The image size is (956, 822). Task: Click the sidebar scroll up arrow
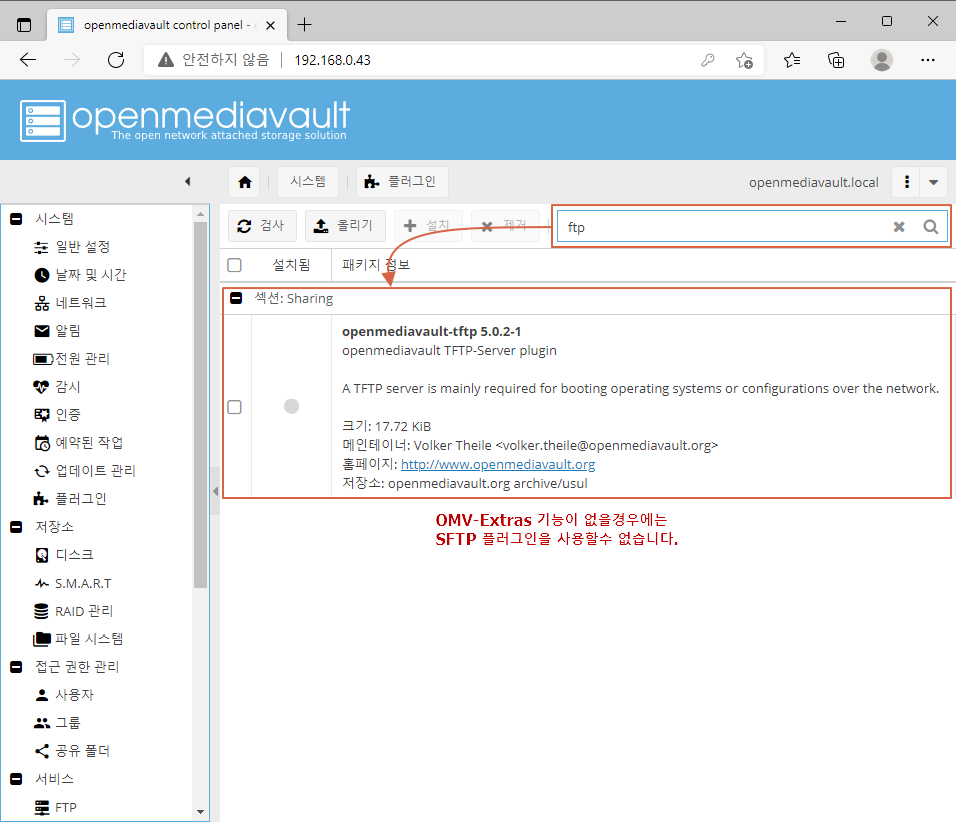(201, 215)
